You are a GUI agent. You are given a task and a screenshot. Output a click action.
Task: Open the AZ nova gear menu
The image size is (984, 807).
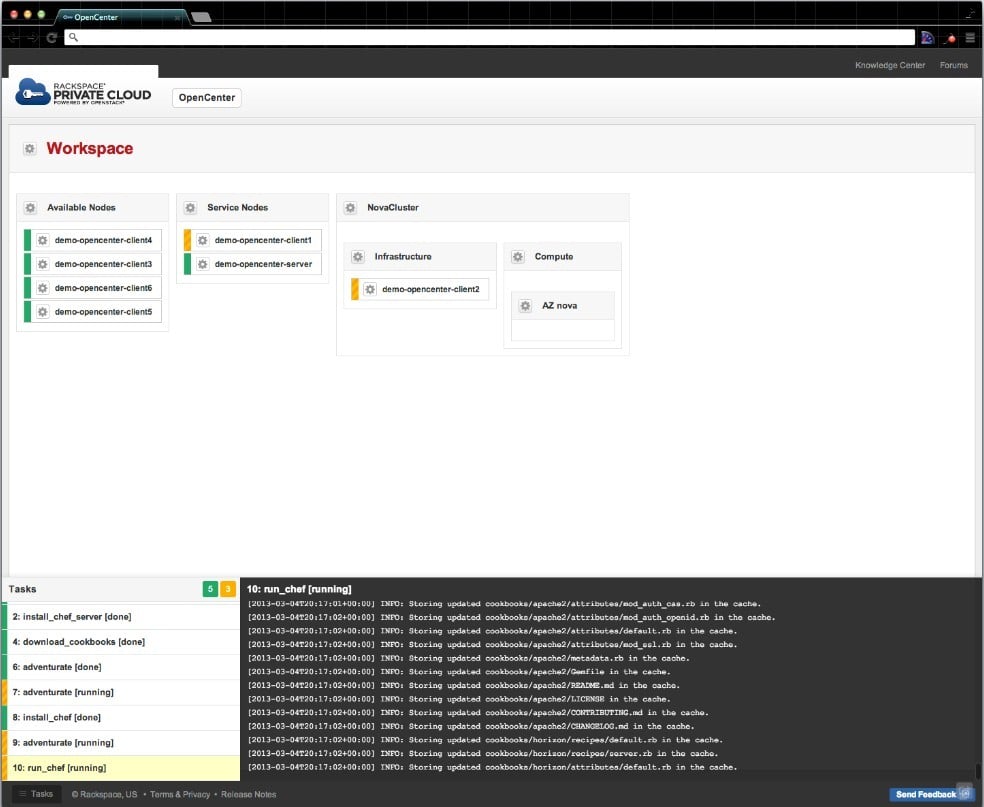[x=525, y=306]
